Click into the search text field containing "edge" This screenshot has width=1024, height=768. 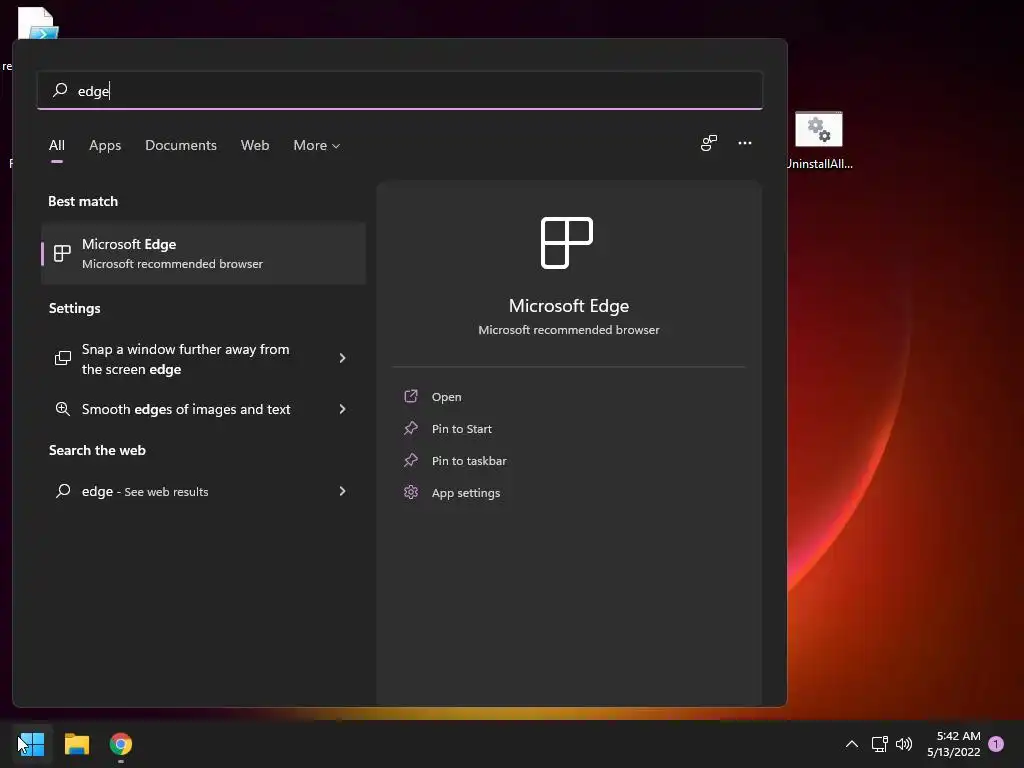pyautogui.click(x=400, y=90)
